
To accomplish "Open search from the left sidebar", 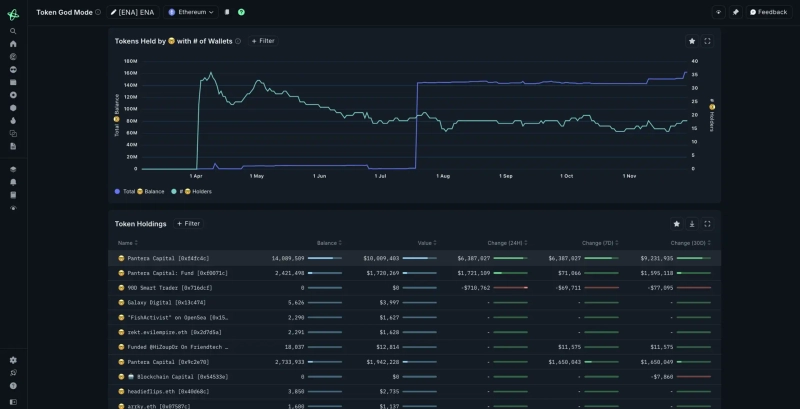I will click(x=13, y=31).
